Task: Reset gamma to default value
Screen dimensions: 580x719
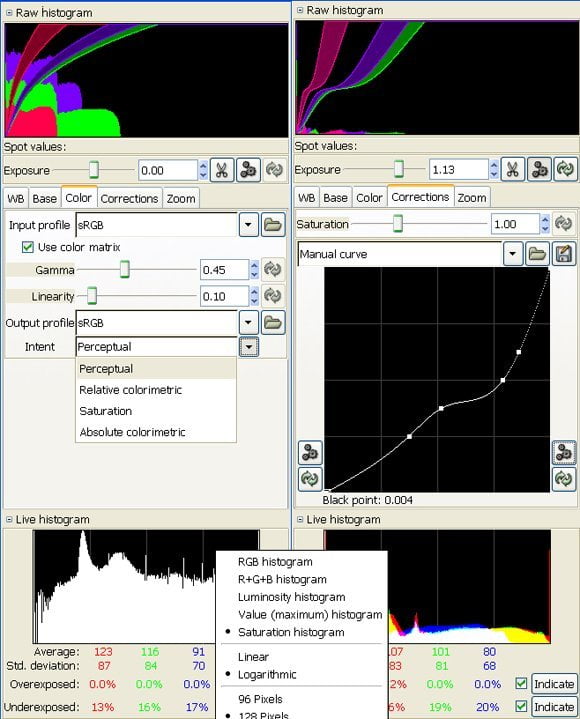Action: 272,270
